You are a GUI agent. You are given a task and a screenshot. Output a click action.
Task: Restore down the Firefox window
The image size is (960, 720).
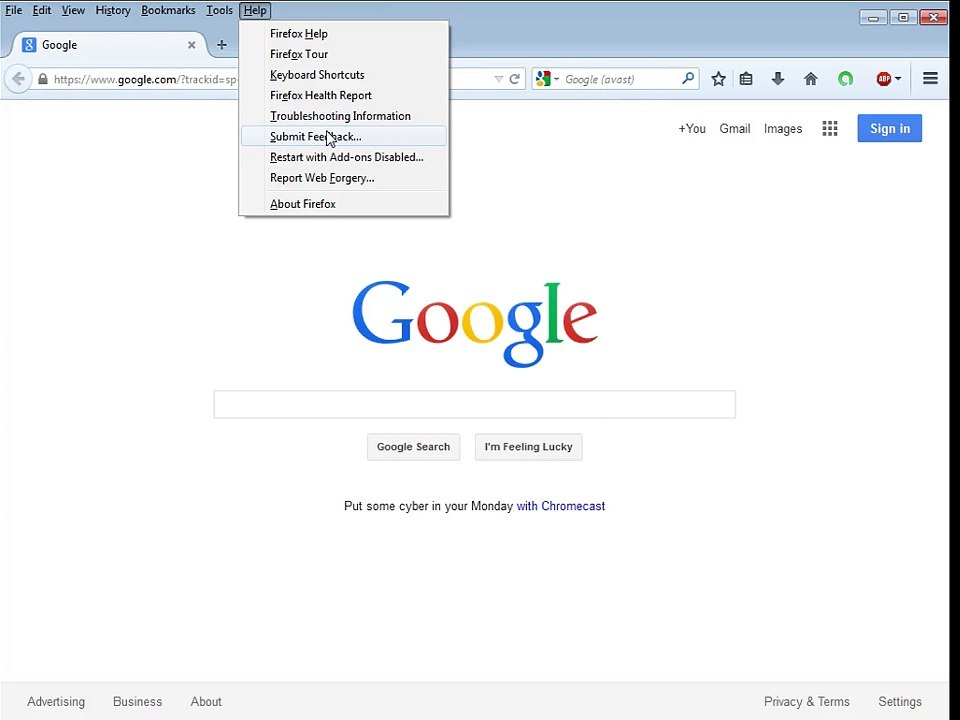click(903, 18)
